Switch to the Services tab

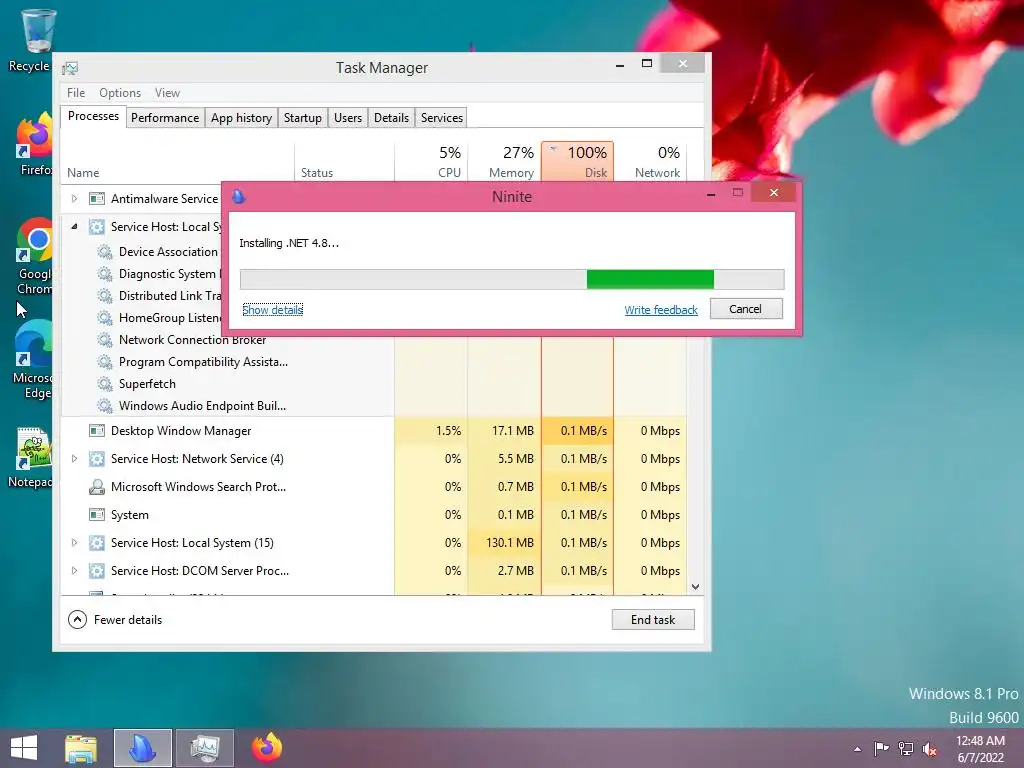coord(441,118)
